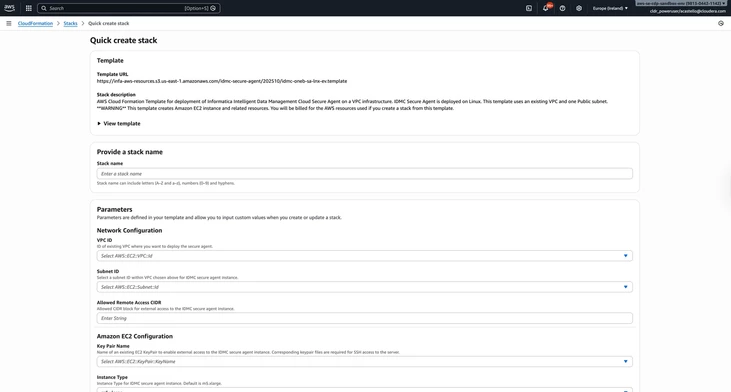Click the search magnifier icon
Image resolution: width=731 pixels, height=392 pixels.
pyautogui.click(x=44, y=8)
